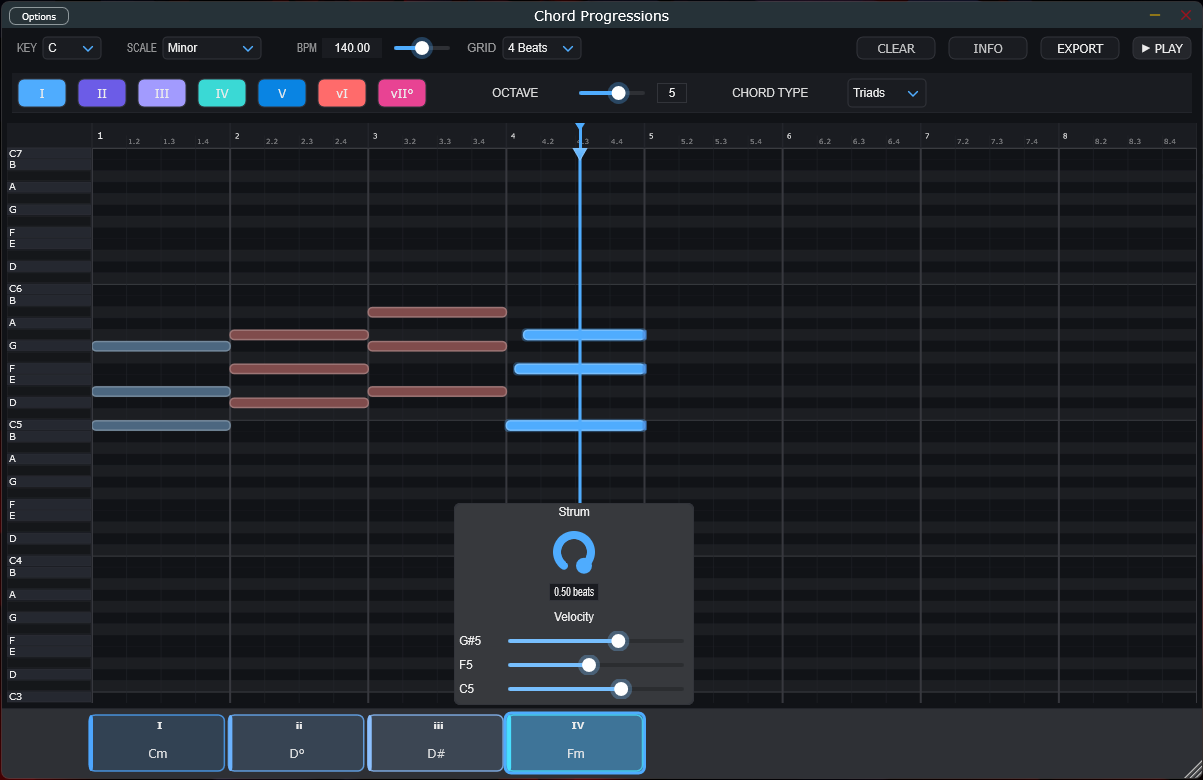Expand the SCALE Minor dropdown
Image resolution: width=1203 pixels, height=780 pixels.
coord(212,48)
